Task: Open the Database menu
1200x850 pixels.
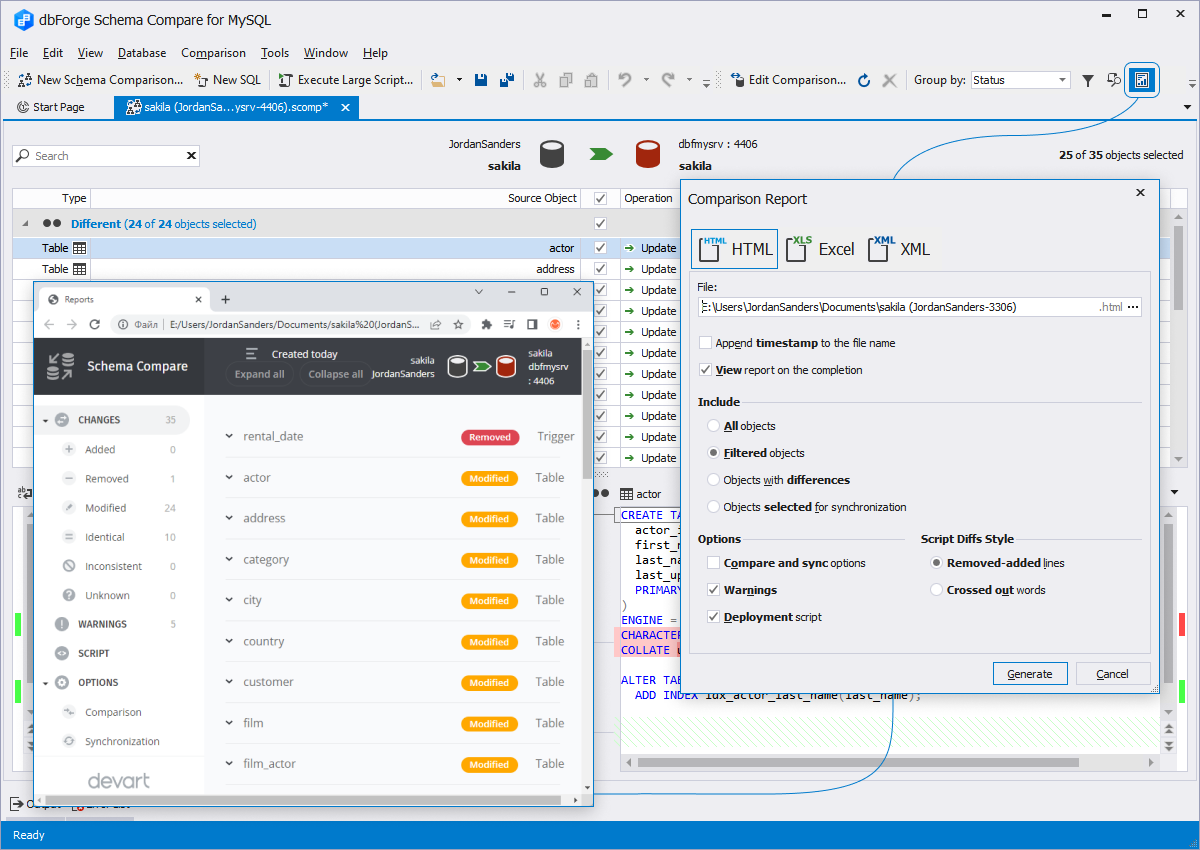Action: (x=142, y=53)
